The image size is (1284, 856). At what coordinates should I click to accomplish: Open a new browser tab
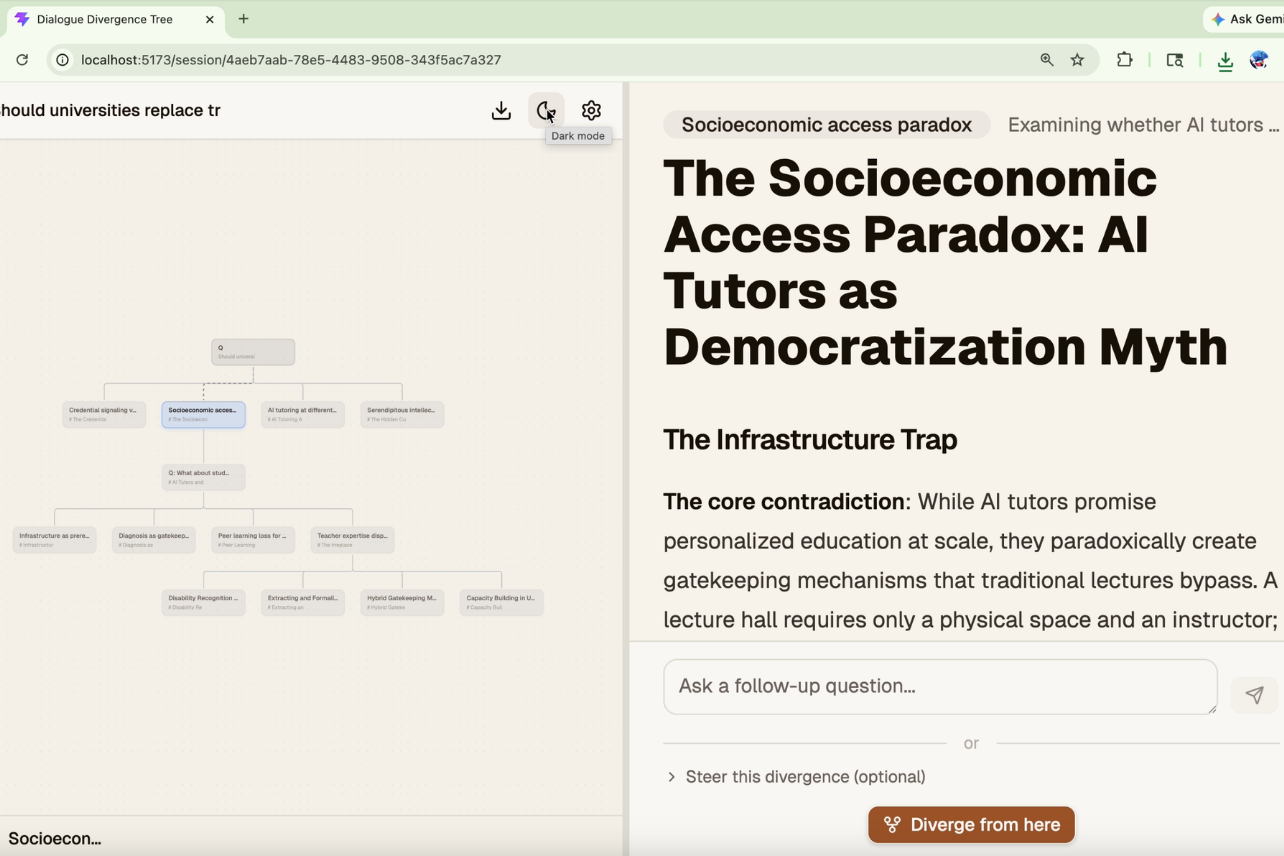click(244, 19)
